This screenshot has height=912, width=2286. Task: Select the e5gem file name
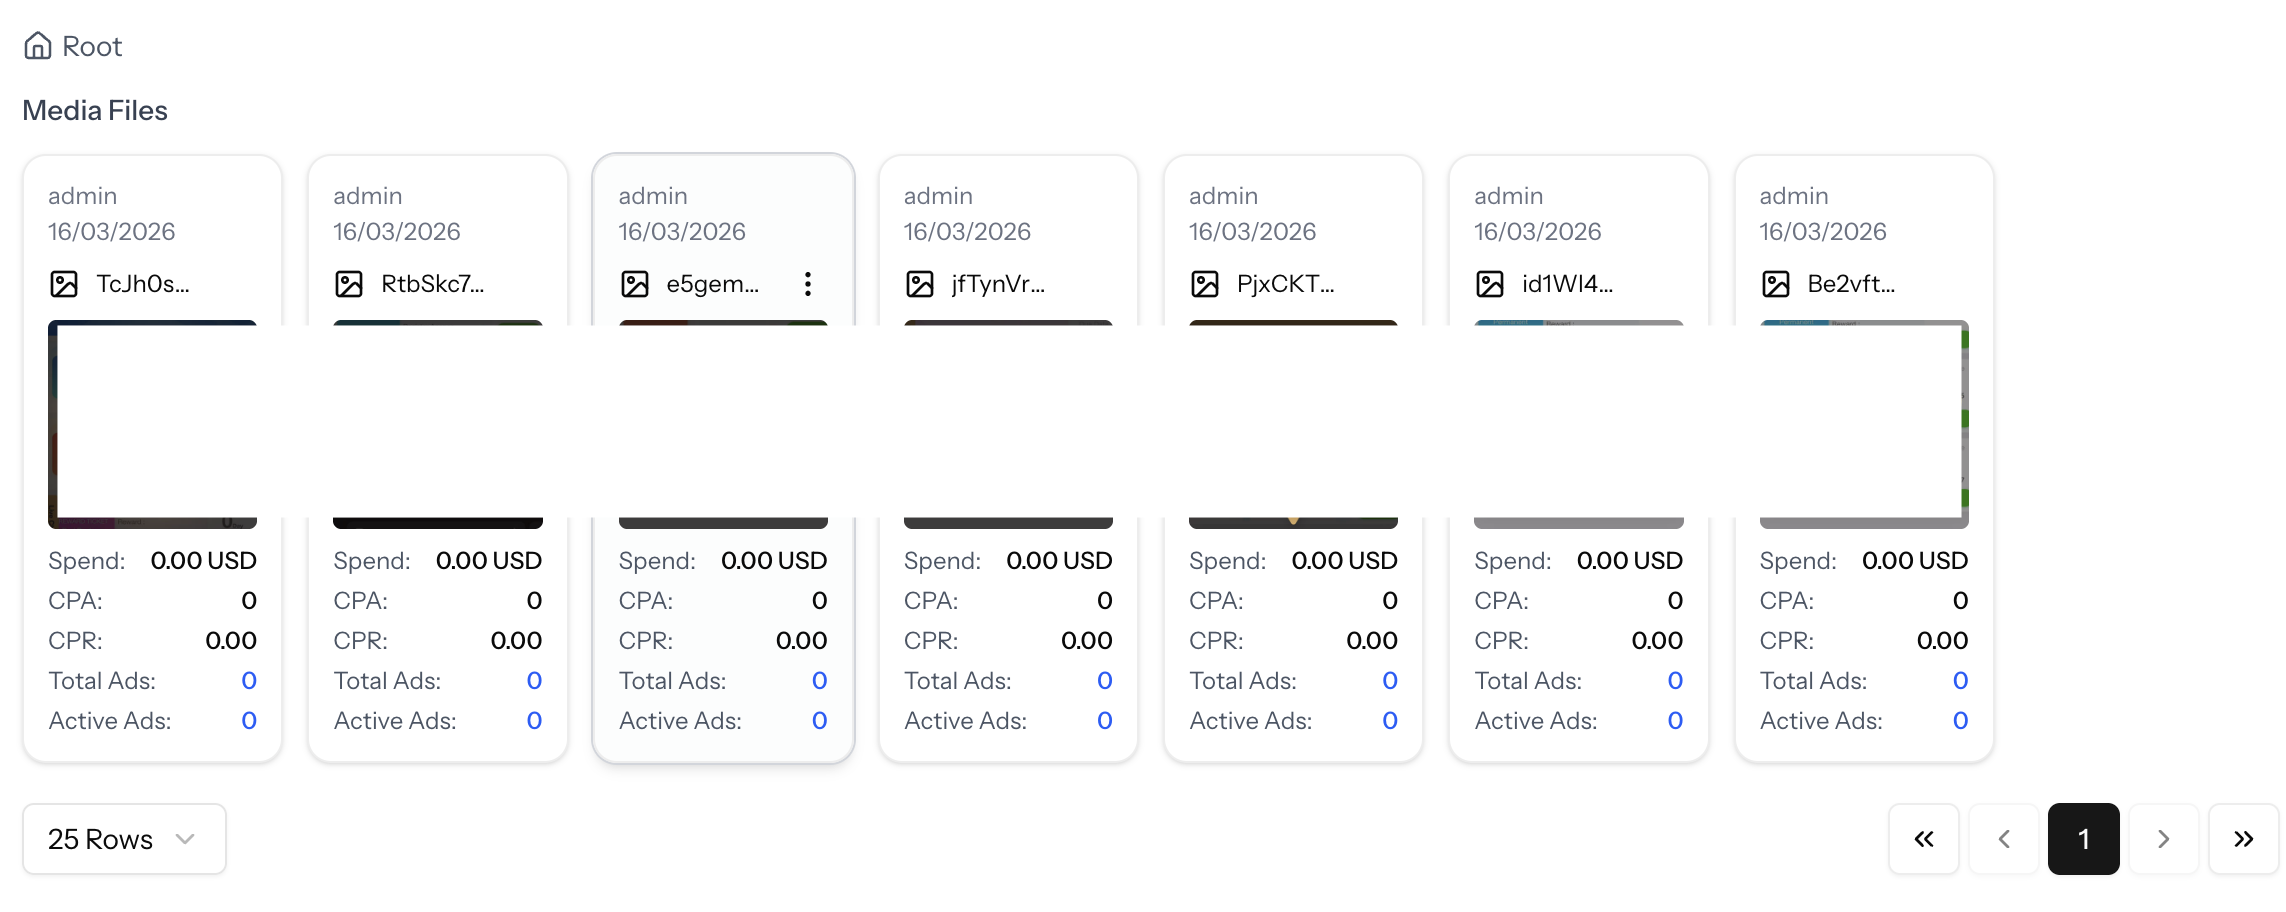click(x=712, y=284)
